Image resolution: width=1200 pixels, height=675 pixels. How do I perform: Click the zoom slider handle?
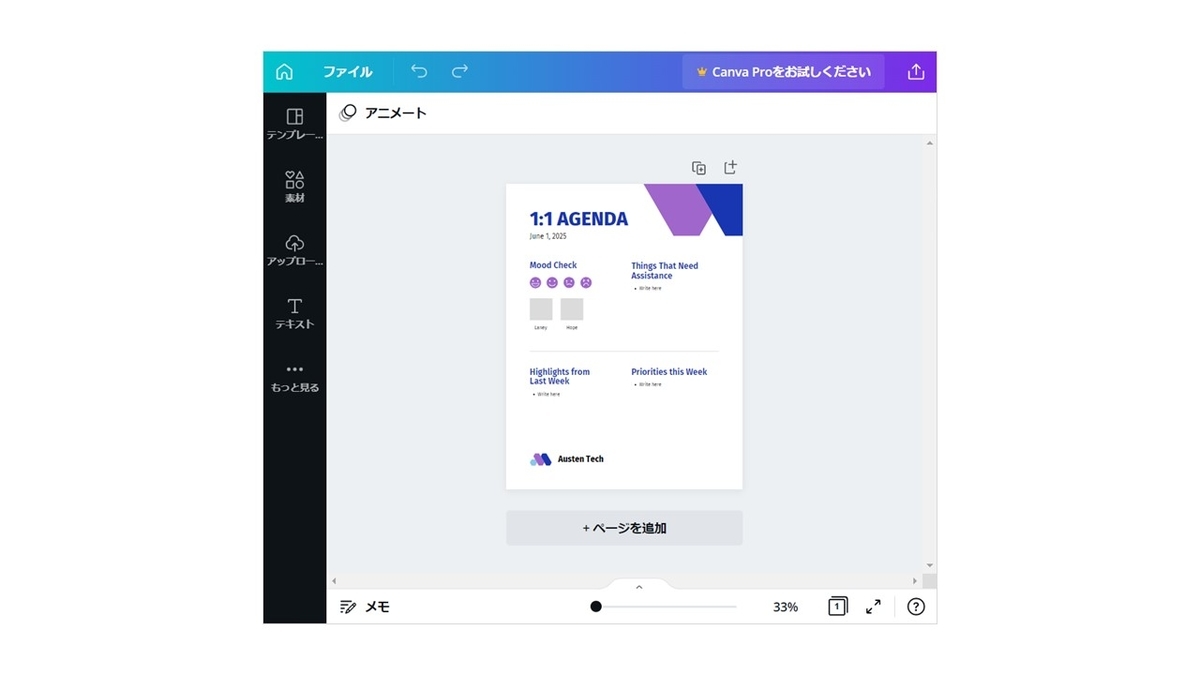(x=596, y=606)
